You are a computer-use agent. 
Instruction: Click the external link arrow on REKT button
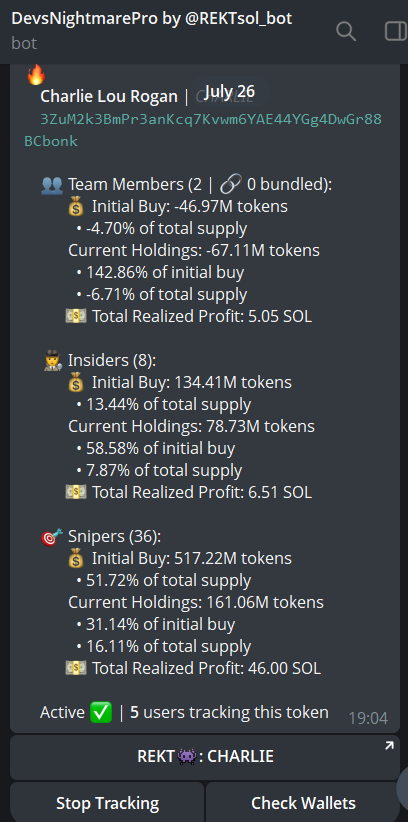389,745
